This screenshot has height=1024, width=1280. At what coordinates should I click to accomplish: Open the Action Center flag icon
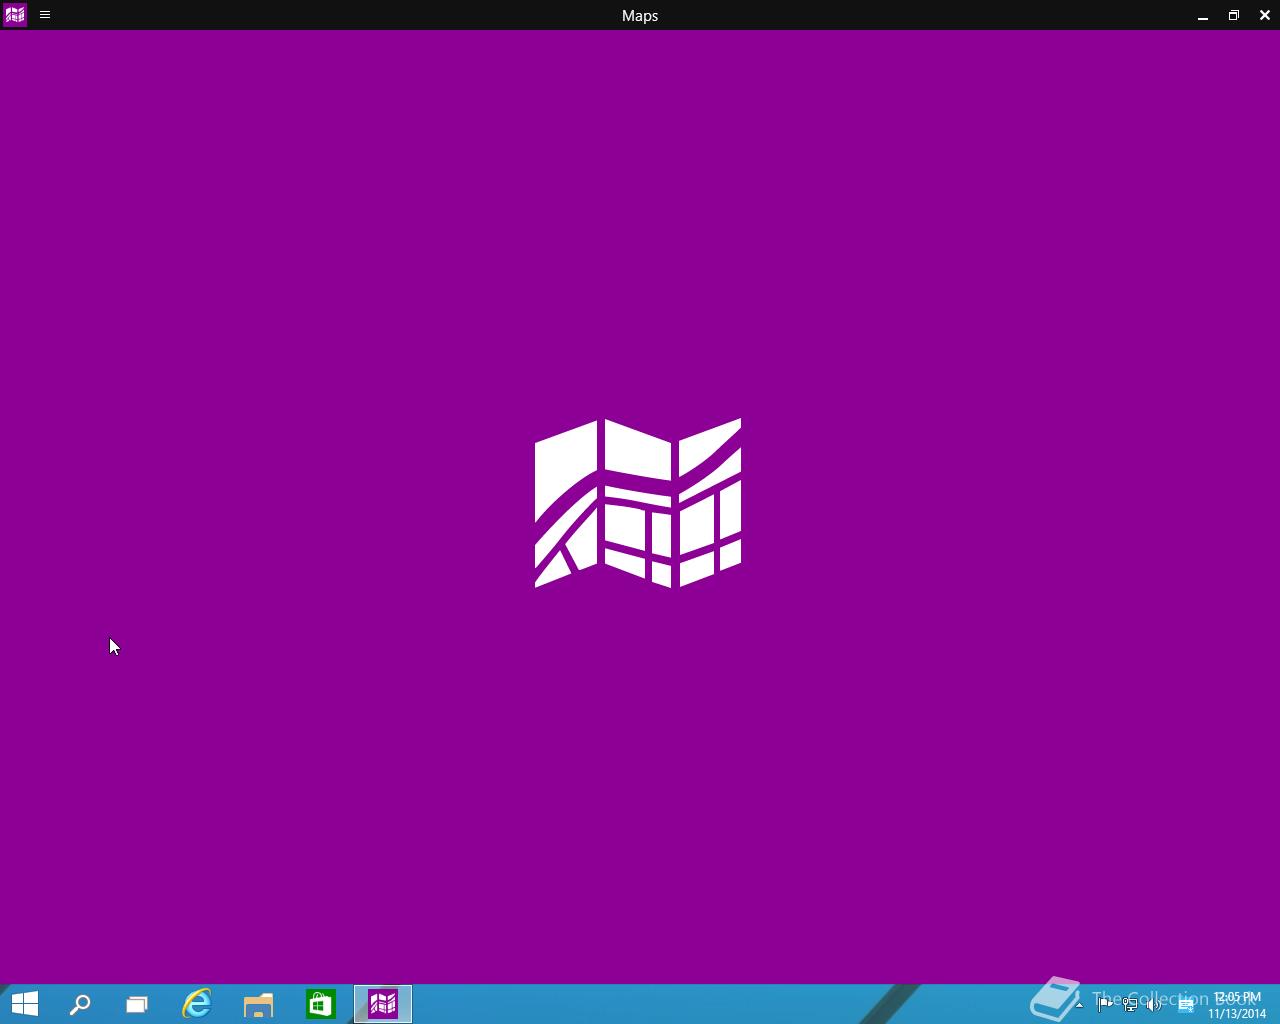click(1105, 1005)
